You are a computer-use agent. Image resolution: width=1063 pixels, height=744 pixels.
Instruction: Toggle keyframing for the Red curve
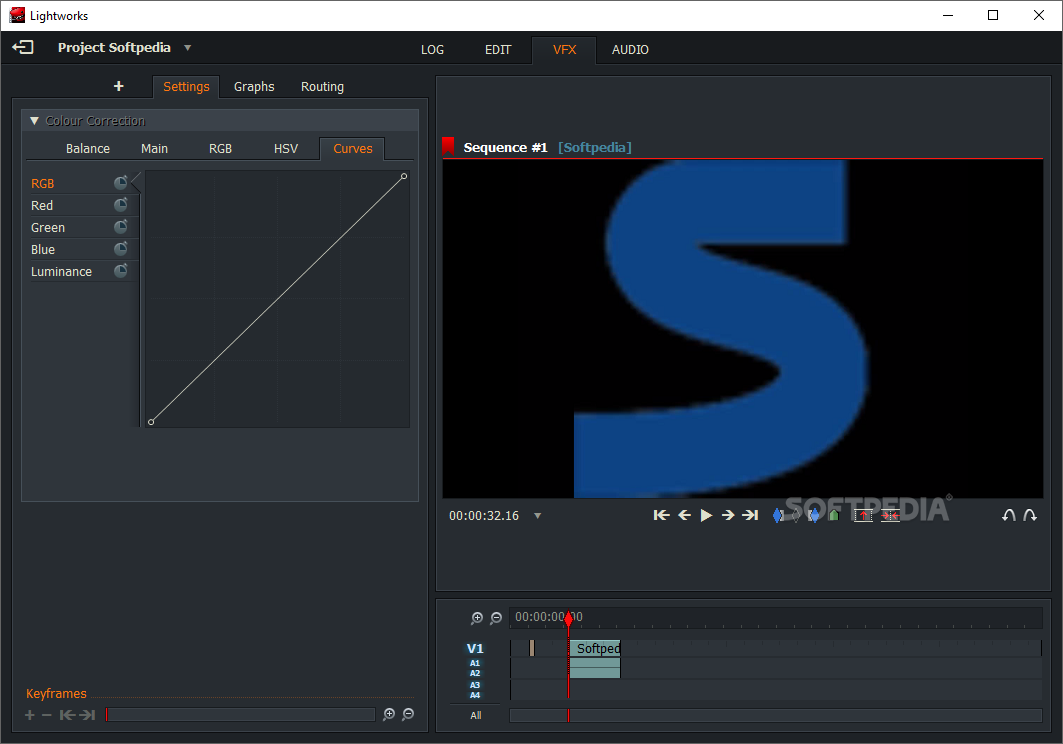click(x=121, y=204)
